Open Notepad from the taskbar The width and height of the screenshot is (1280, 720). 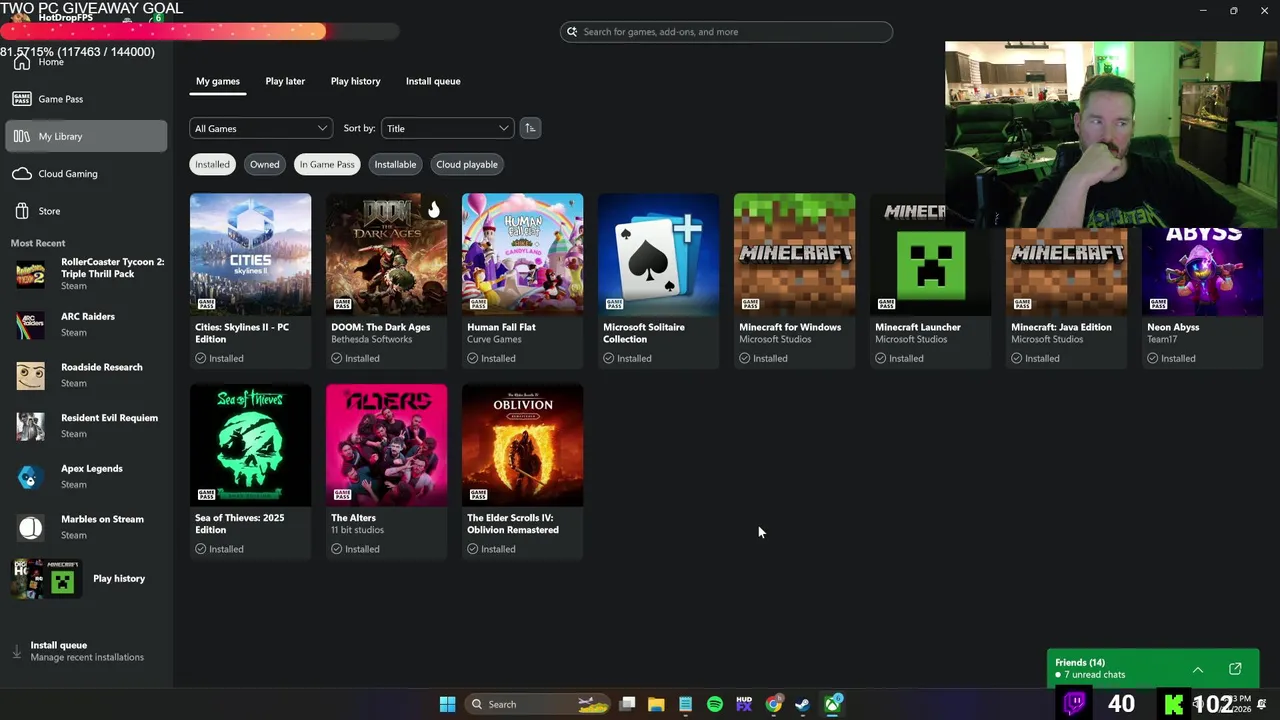click(685, 704)
